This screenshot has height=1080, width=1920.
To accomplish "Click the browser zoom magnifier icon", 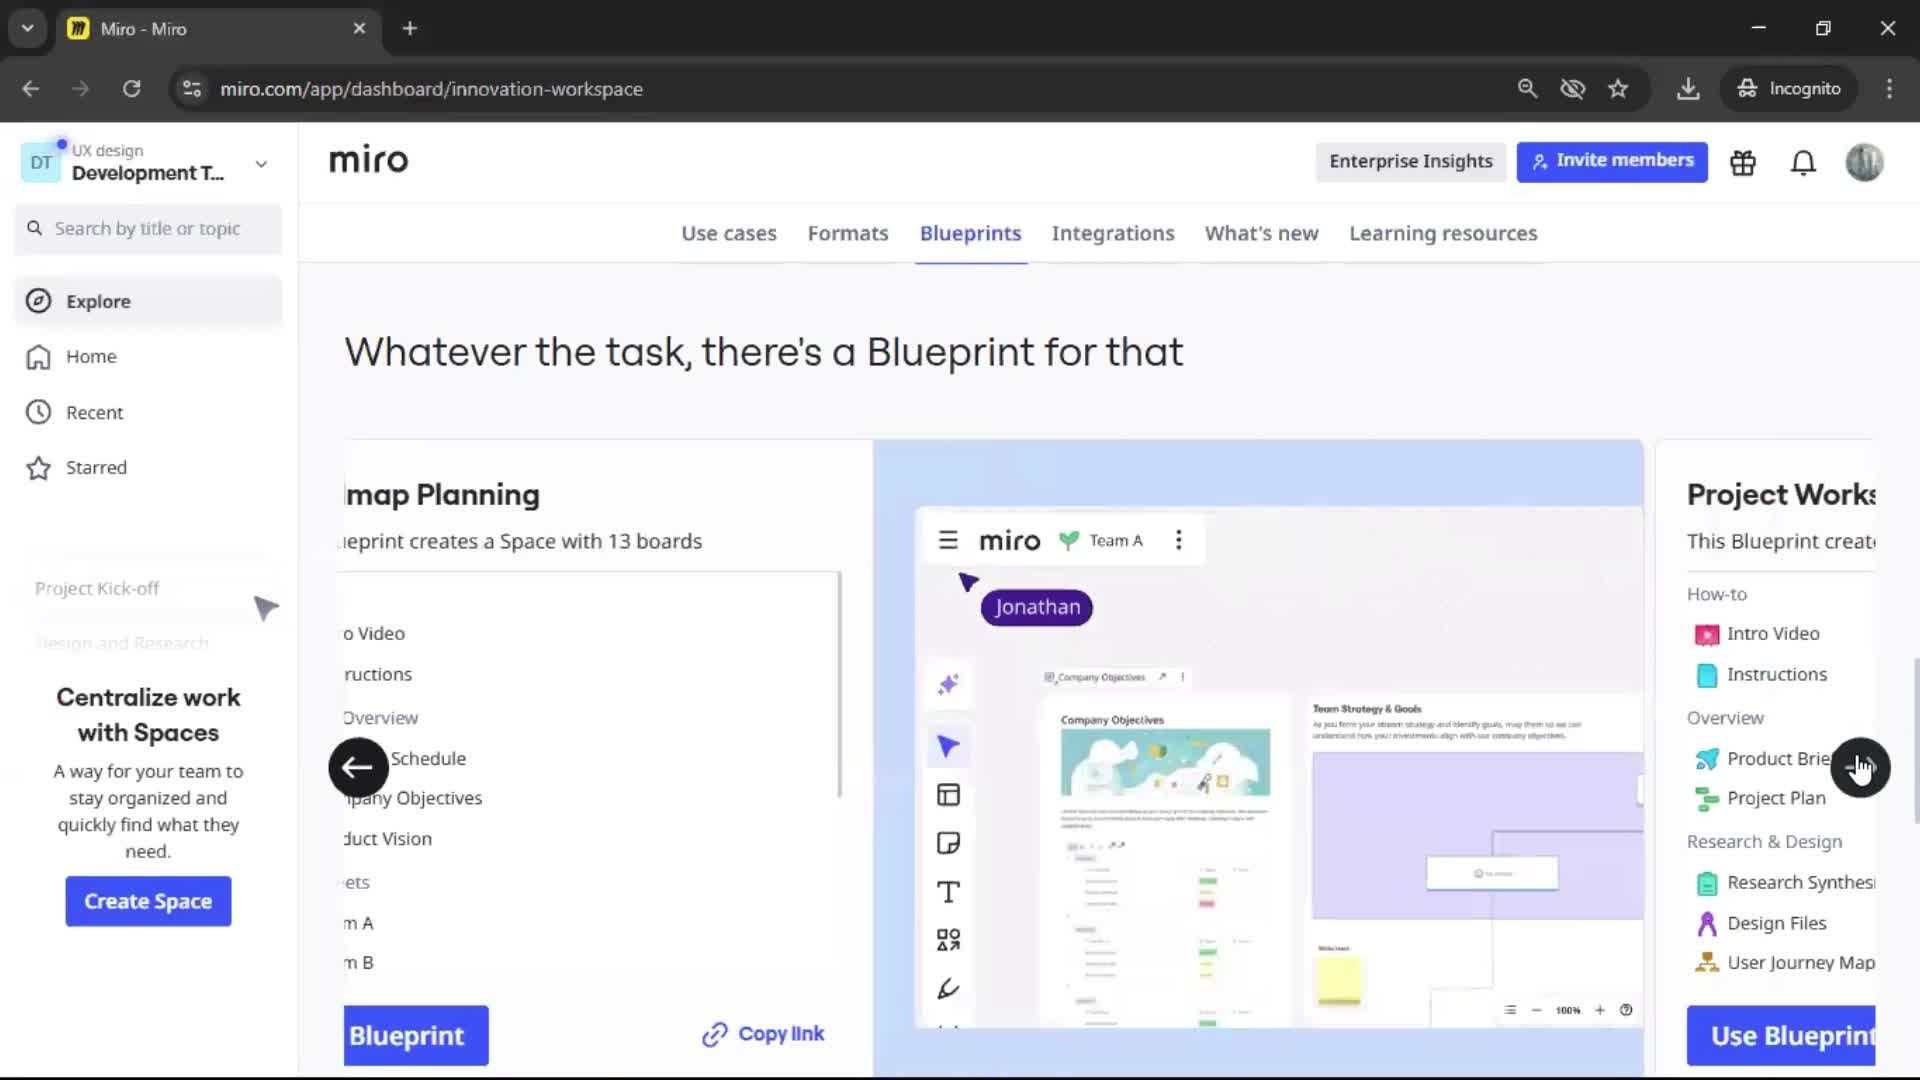I will 1527,88.
